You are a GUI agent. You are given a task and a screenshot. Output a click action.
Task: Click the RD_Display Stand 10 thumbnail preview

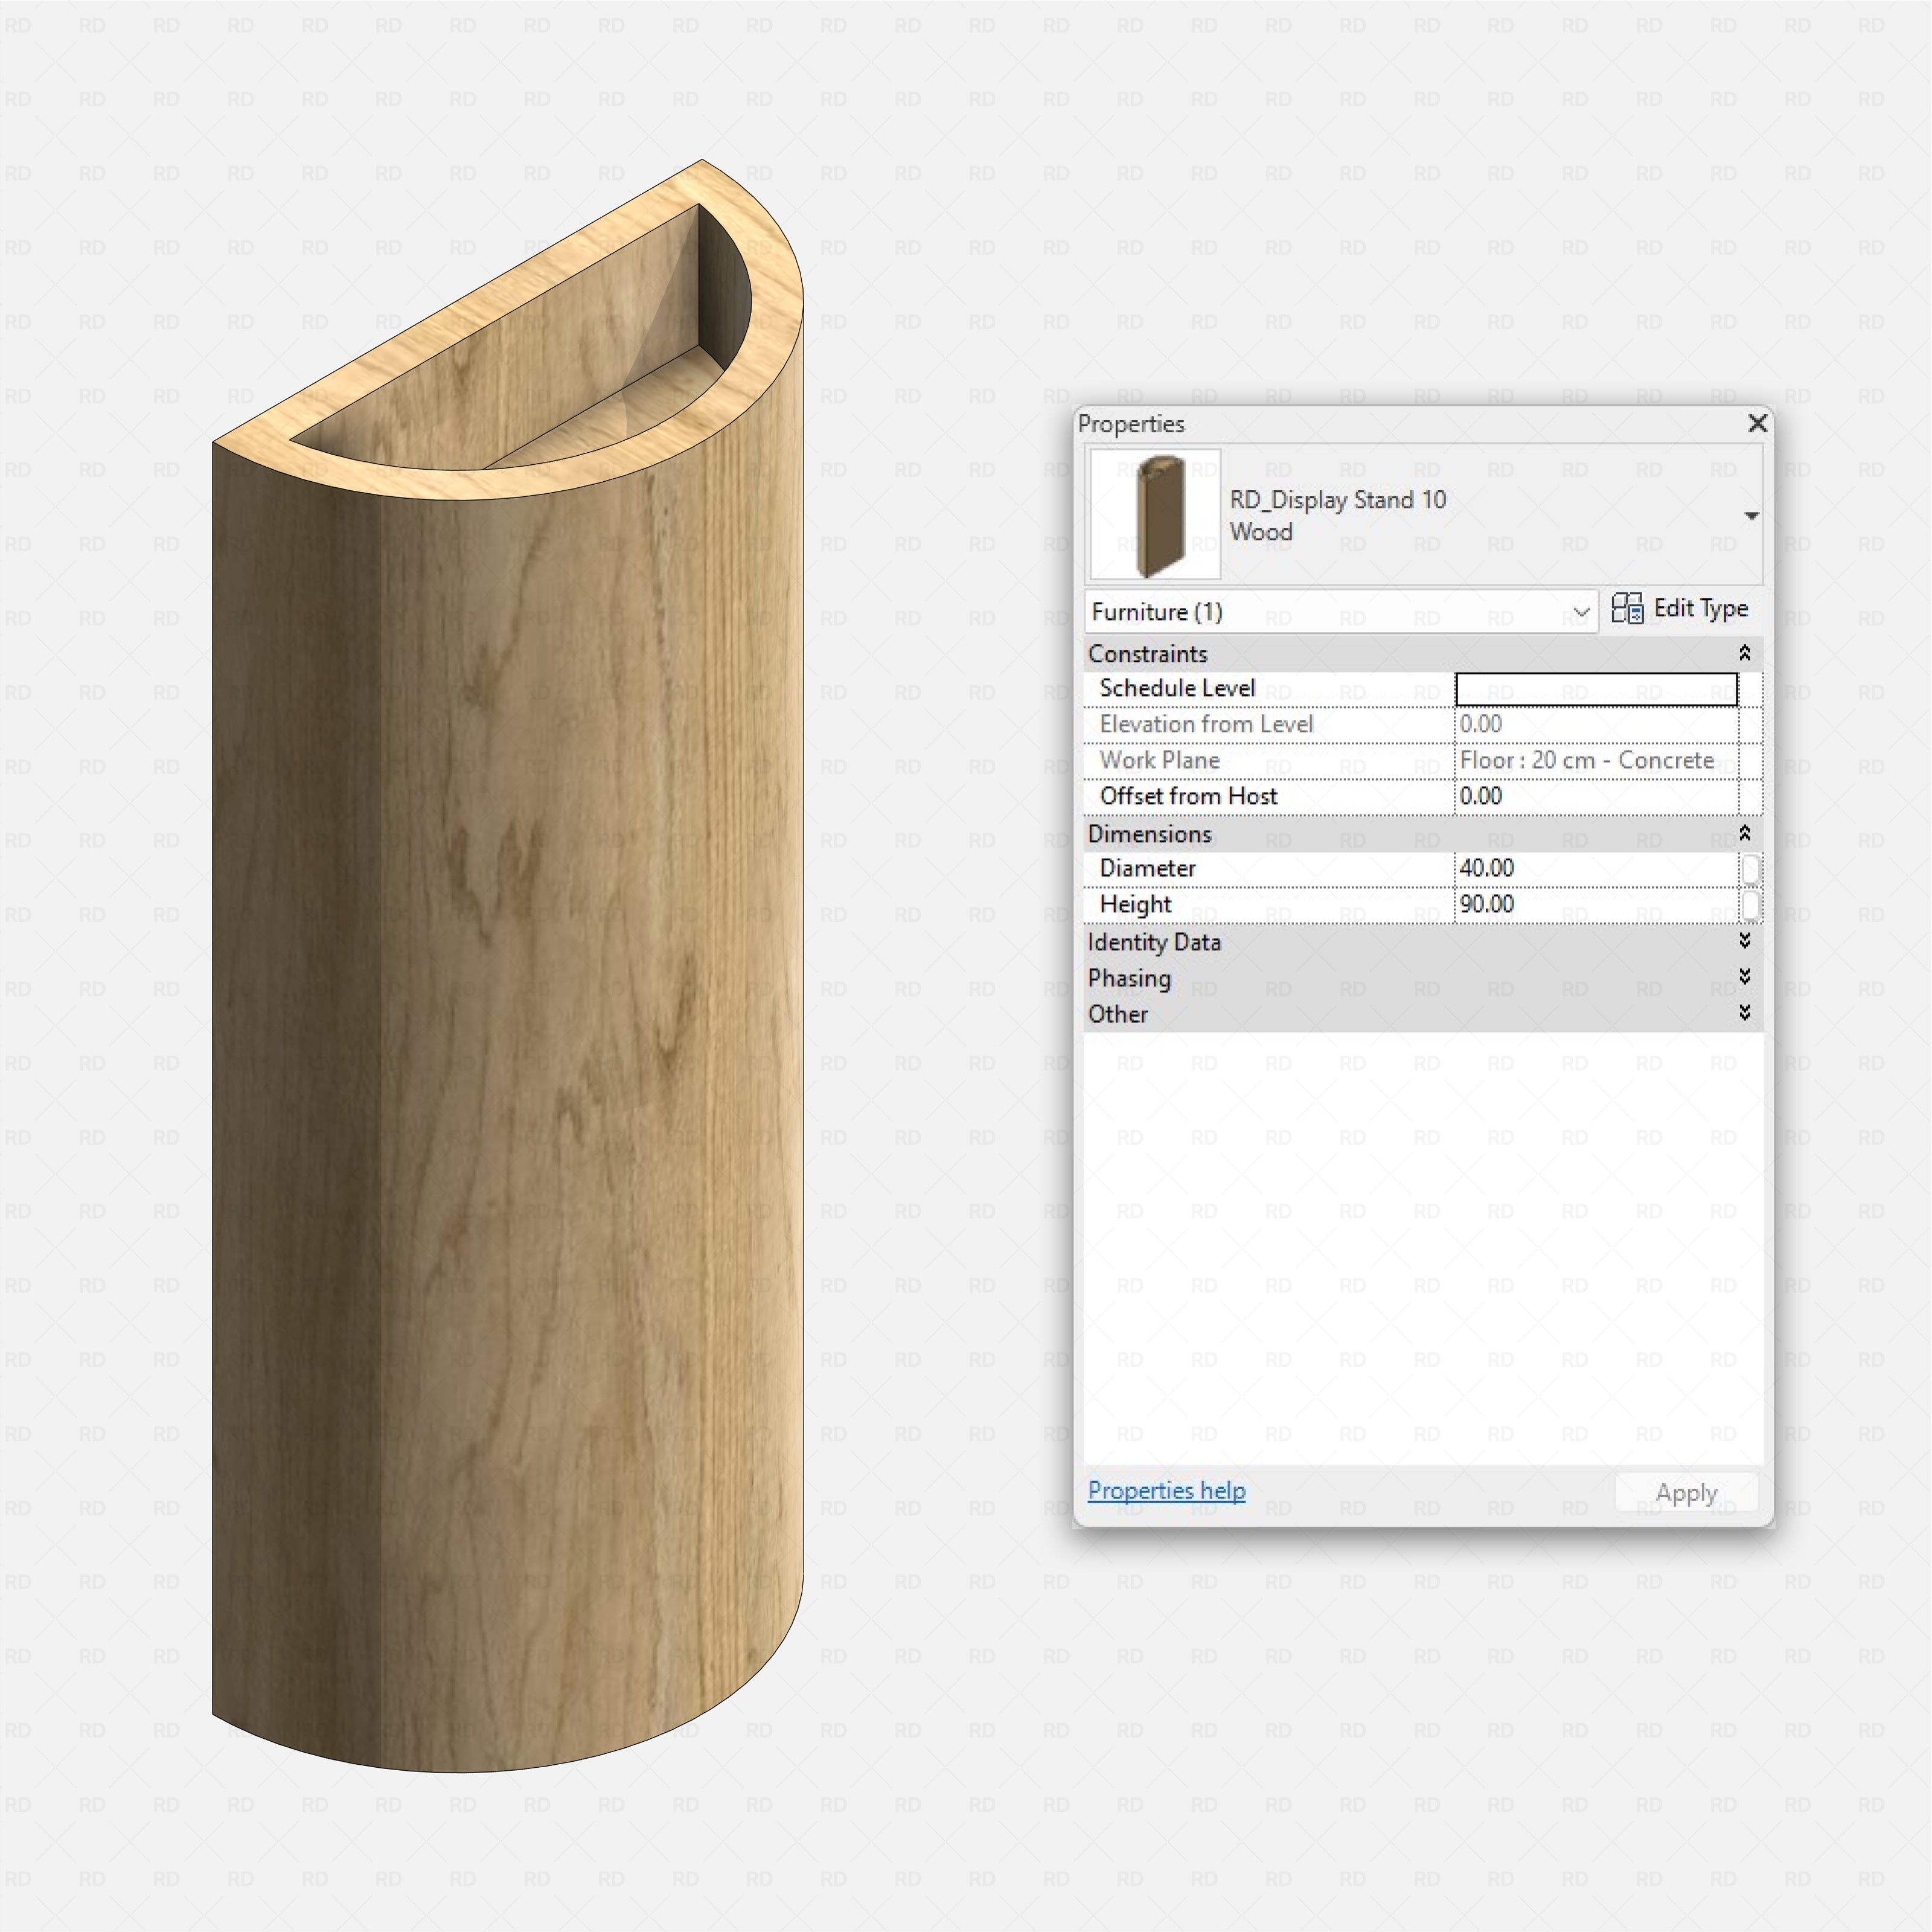click(x=1155, y=515)
